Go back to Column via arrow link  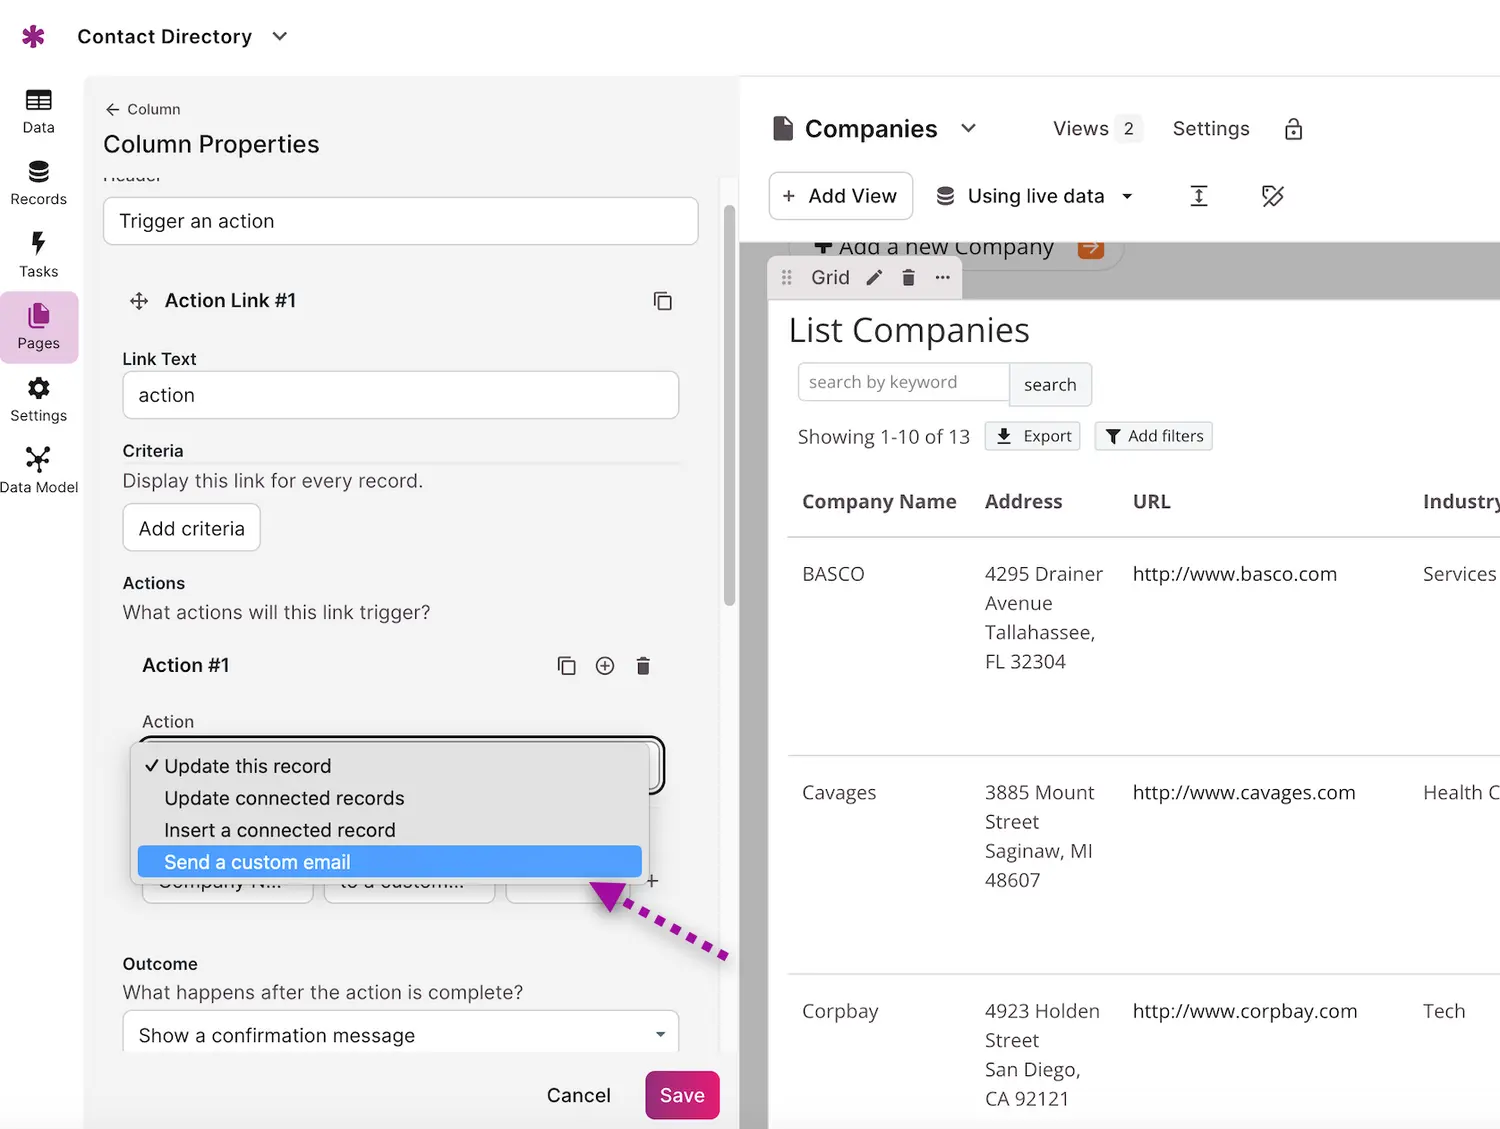[x=143, y=109]
